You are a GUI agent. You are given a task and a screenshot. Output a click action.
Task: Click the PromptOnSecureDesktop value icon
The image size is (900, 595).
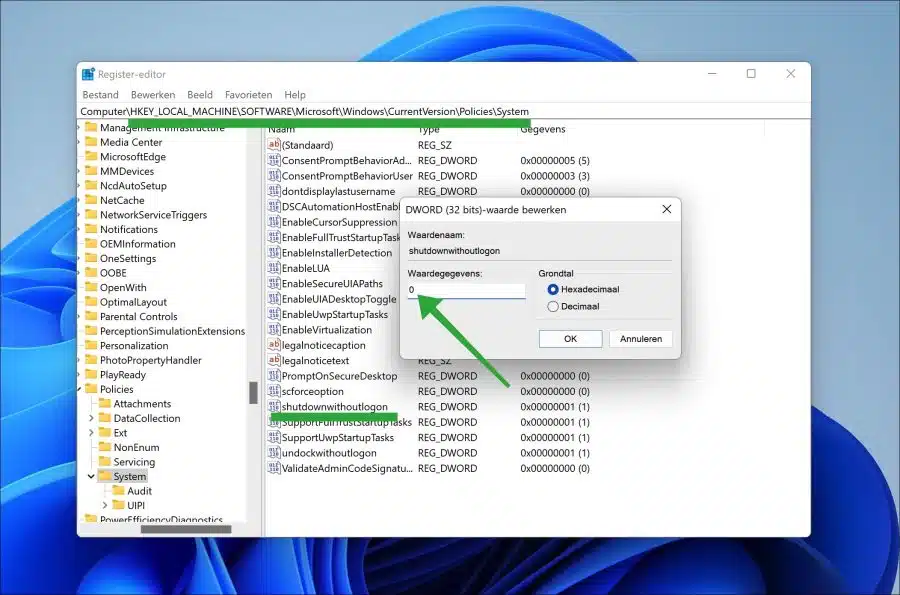(x=274, y=376)
